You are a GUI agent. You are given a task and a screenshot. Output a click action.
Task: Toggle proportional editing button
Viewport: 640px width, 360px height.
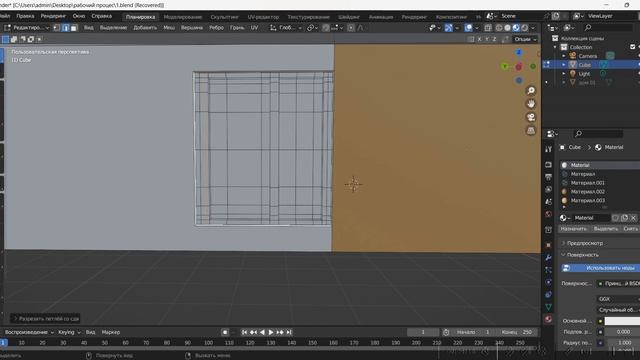click(x=351, y=28)
